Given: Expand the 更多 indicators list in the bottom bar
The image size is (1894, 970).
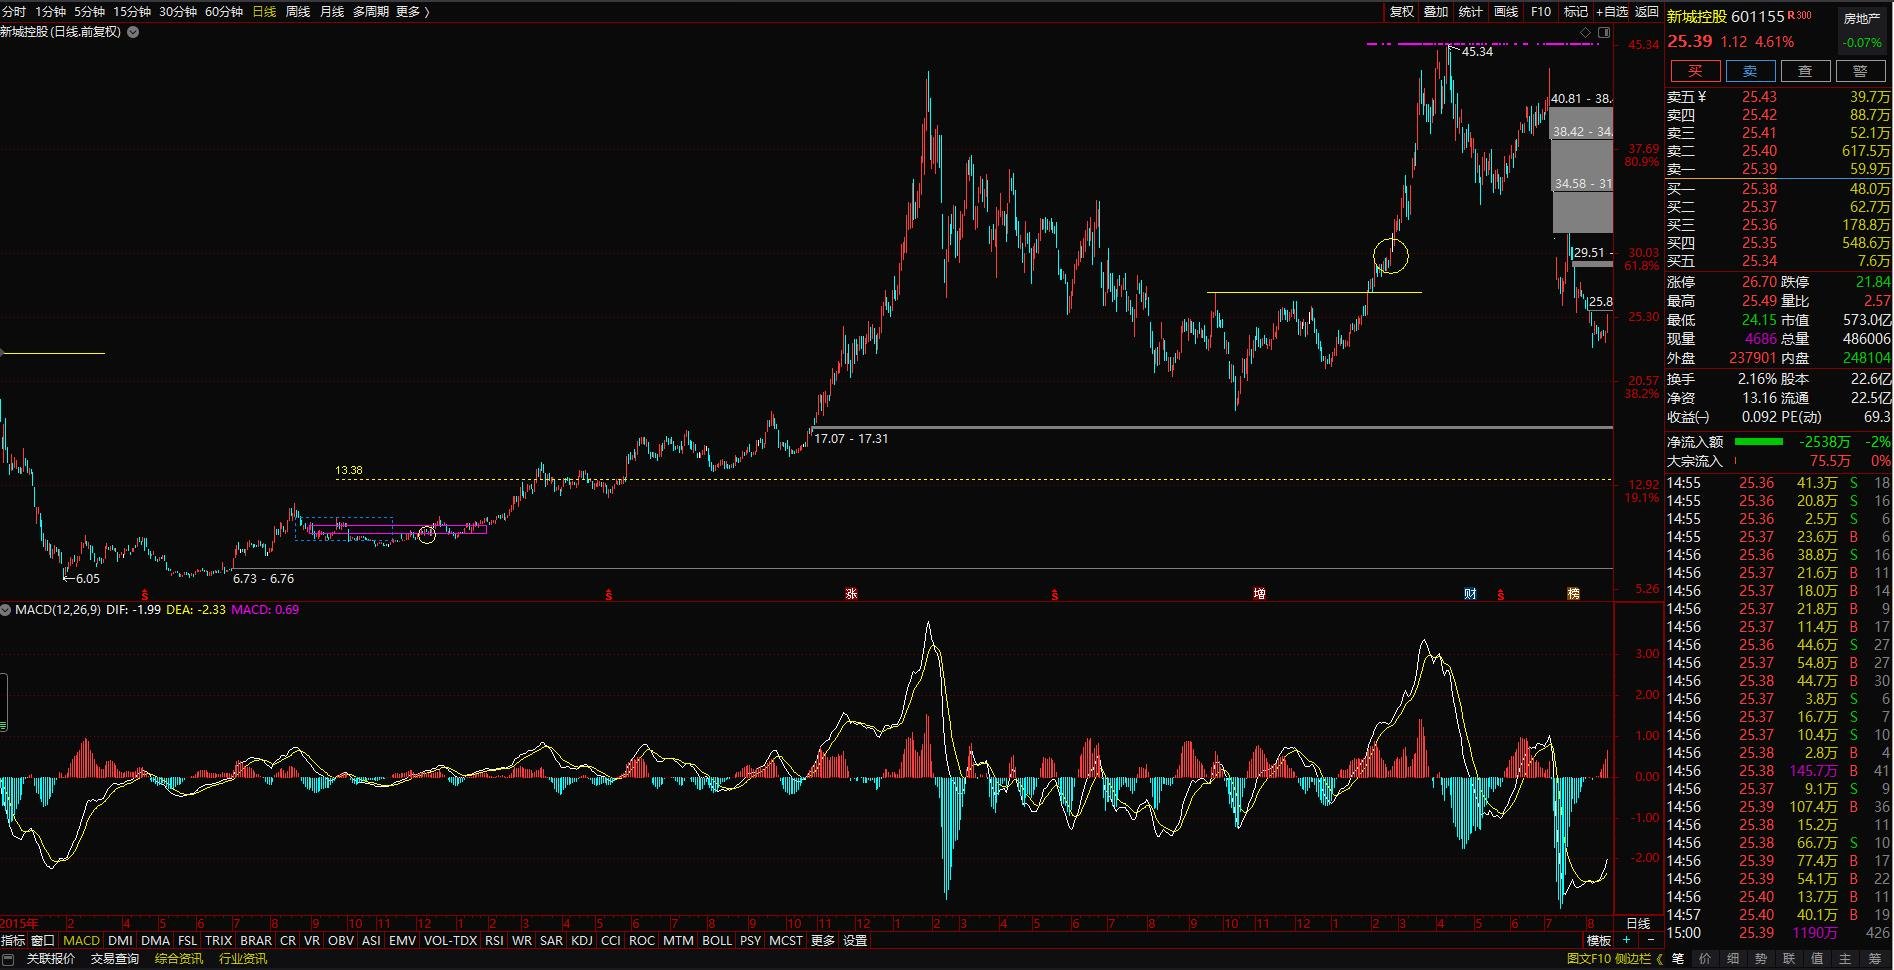Looking at the screenshot, I should (x=822, y=941).
